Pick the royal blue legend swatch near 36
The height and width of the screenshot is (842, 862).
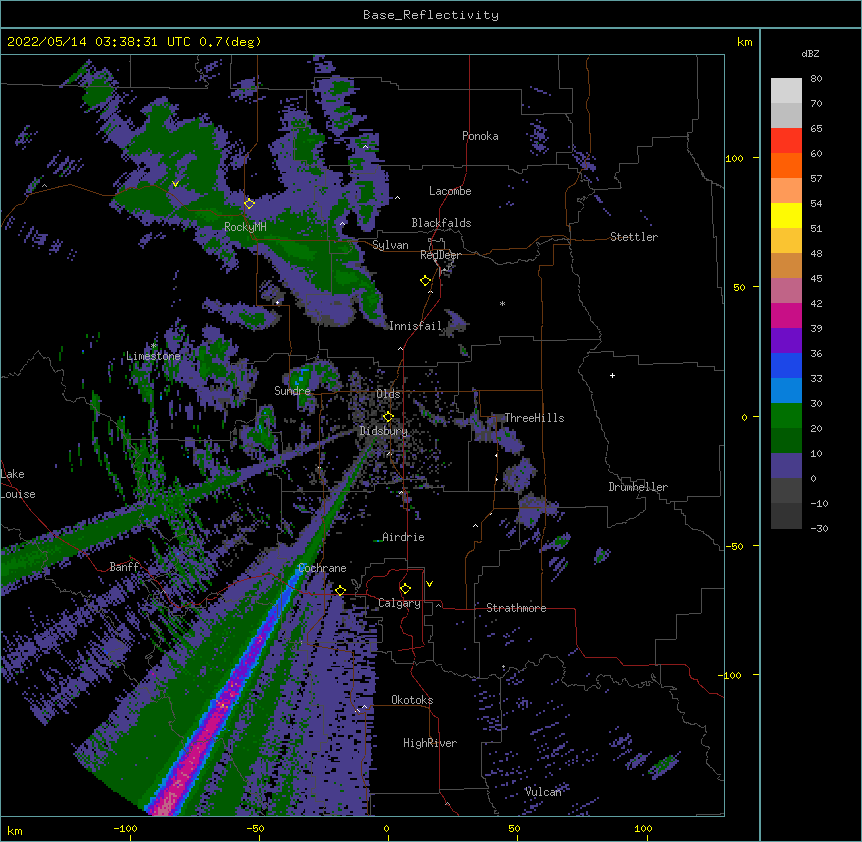786,365
